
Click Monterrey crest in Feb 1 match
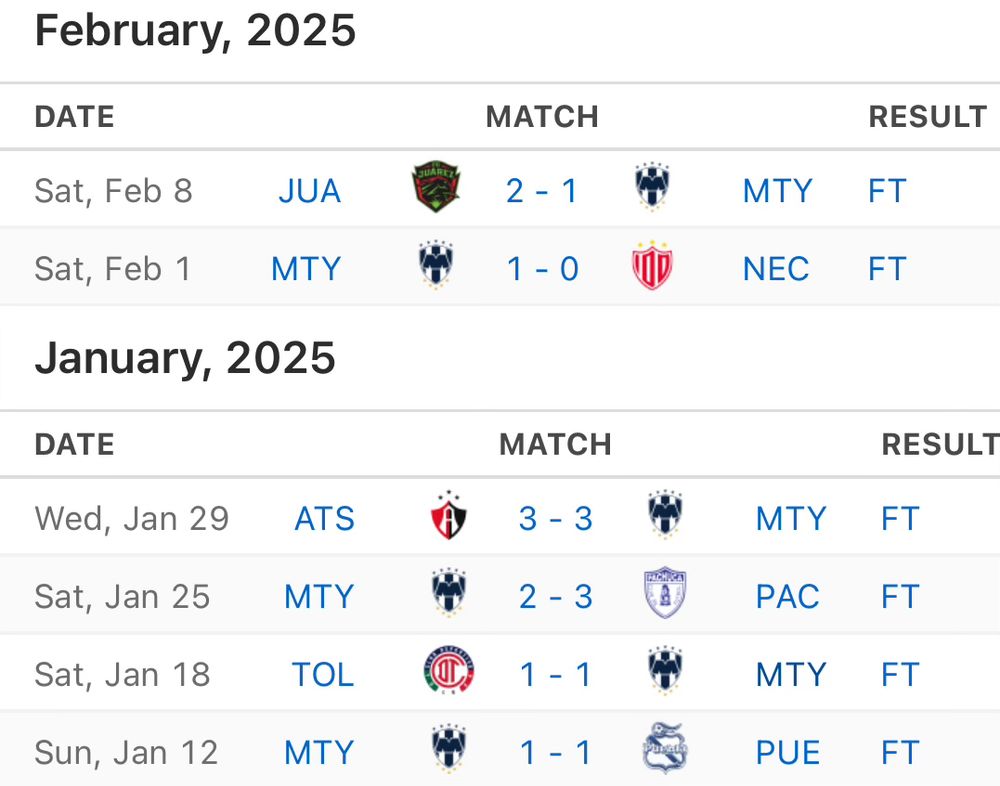point(436,268)
